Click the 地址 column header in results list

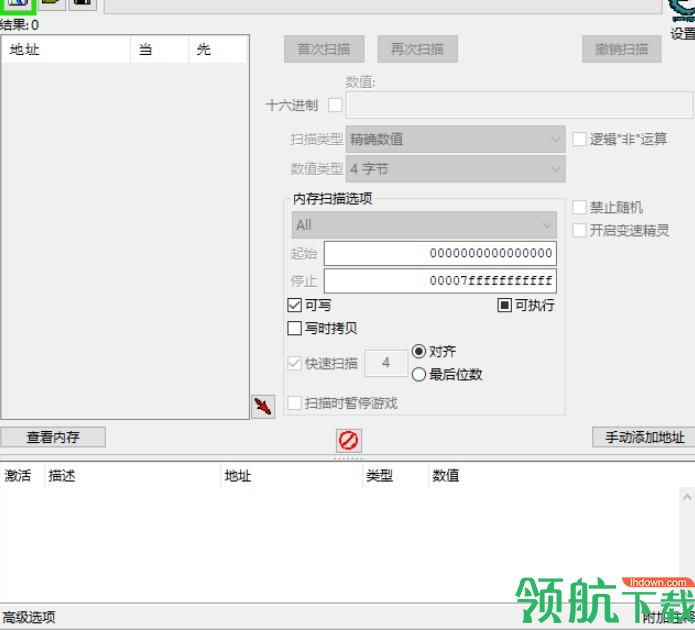(66, 49)
